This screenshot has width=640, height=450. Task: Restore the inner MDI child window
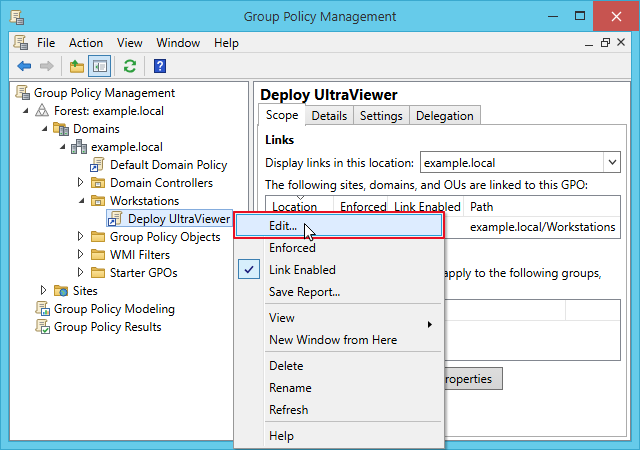coord(605,42)
